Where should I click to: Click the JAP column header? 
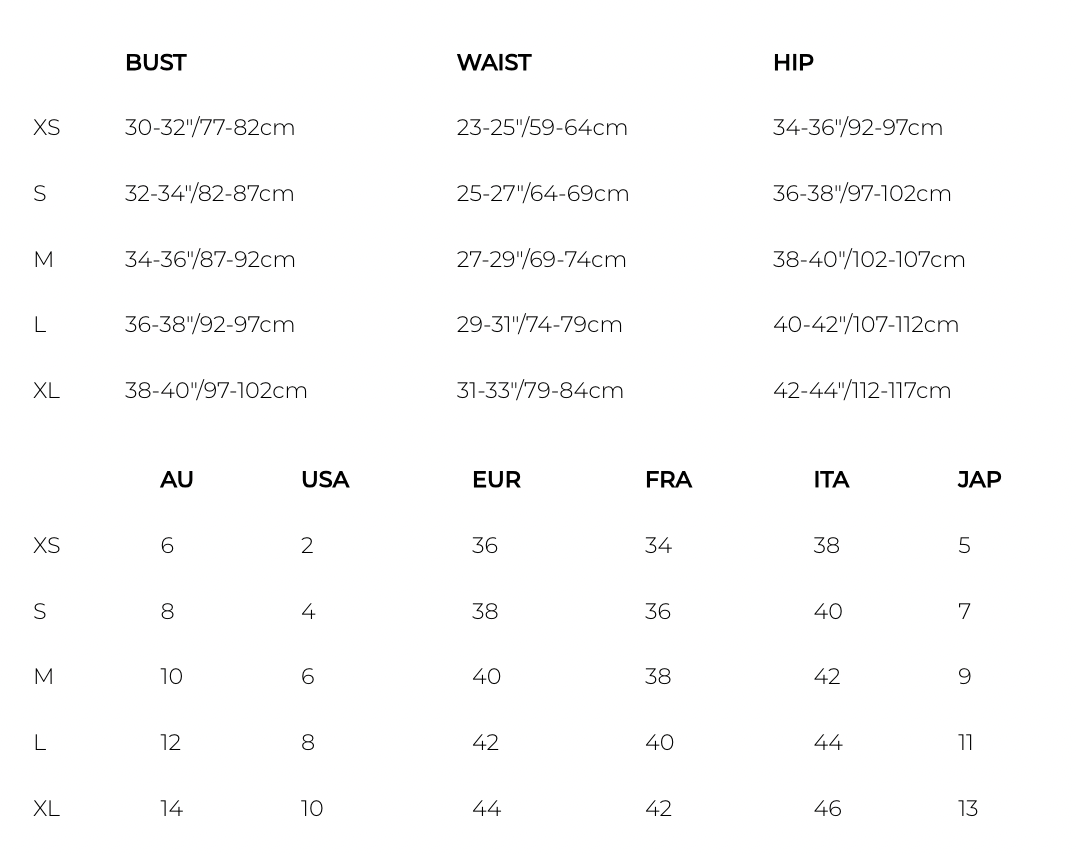[x=979, y=479]
